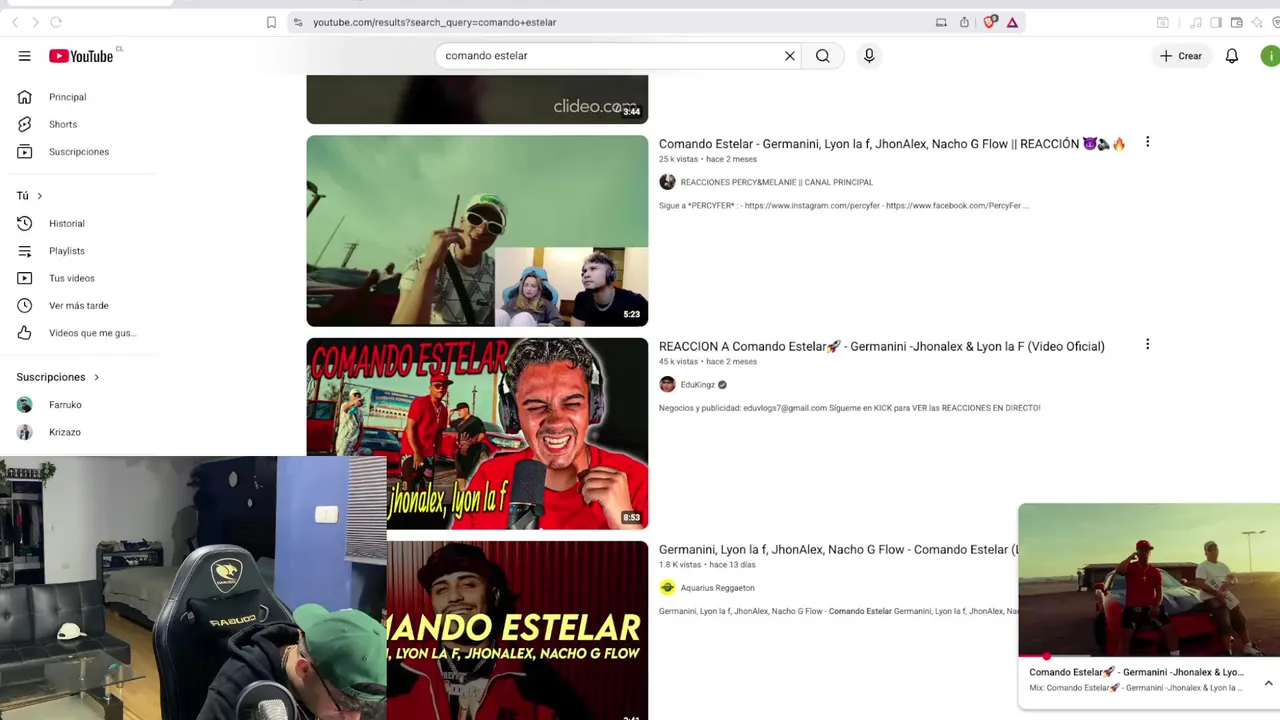
Task: Open title Comando Estelar - Germanini REACCIÓN
Action: point(892,144)
